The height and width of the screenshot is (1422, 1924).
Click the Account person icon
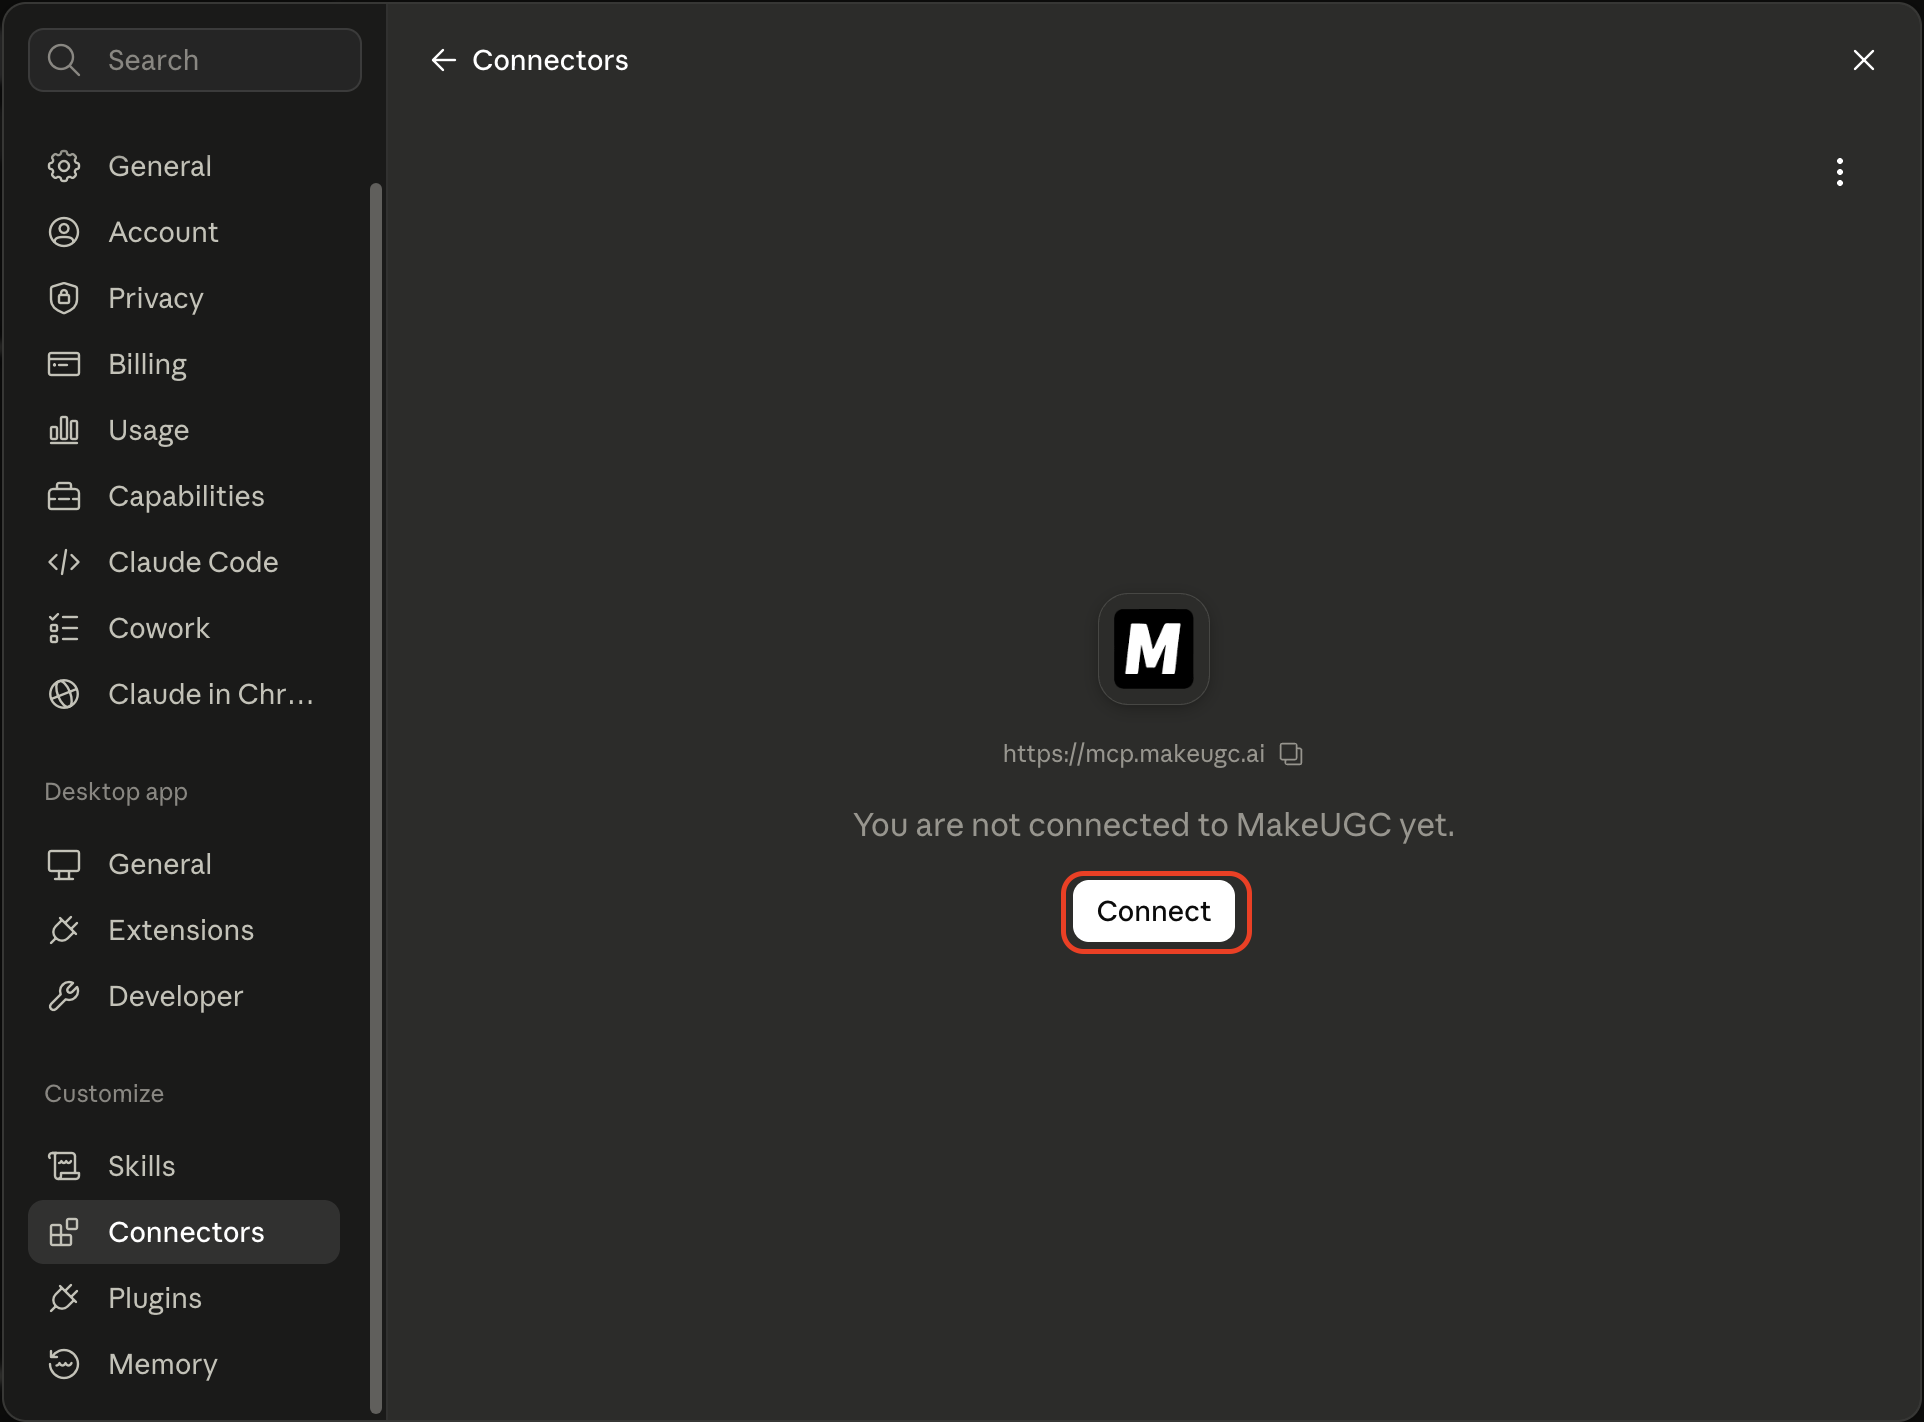pyautogui.click(x=64, y=232)
